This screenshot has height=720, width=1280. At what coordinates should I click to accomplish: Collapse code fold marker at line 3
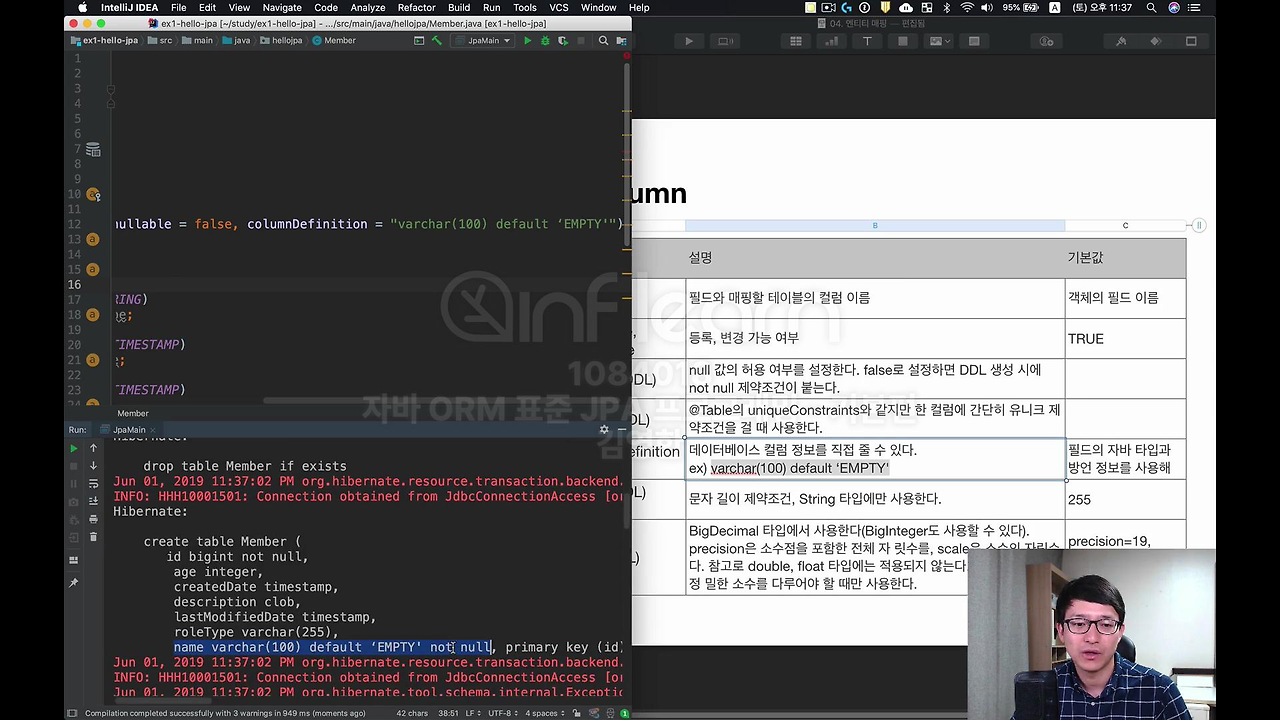tap(110, 89)
